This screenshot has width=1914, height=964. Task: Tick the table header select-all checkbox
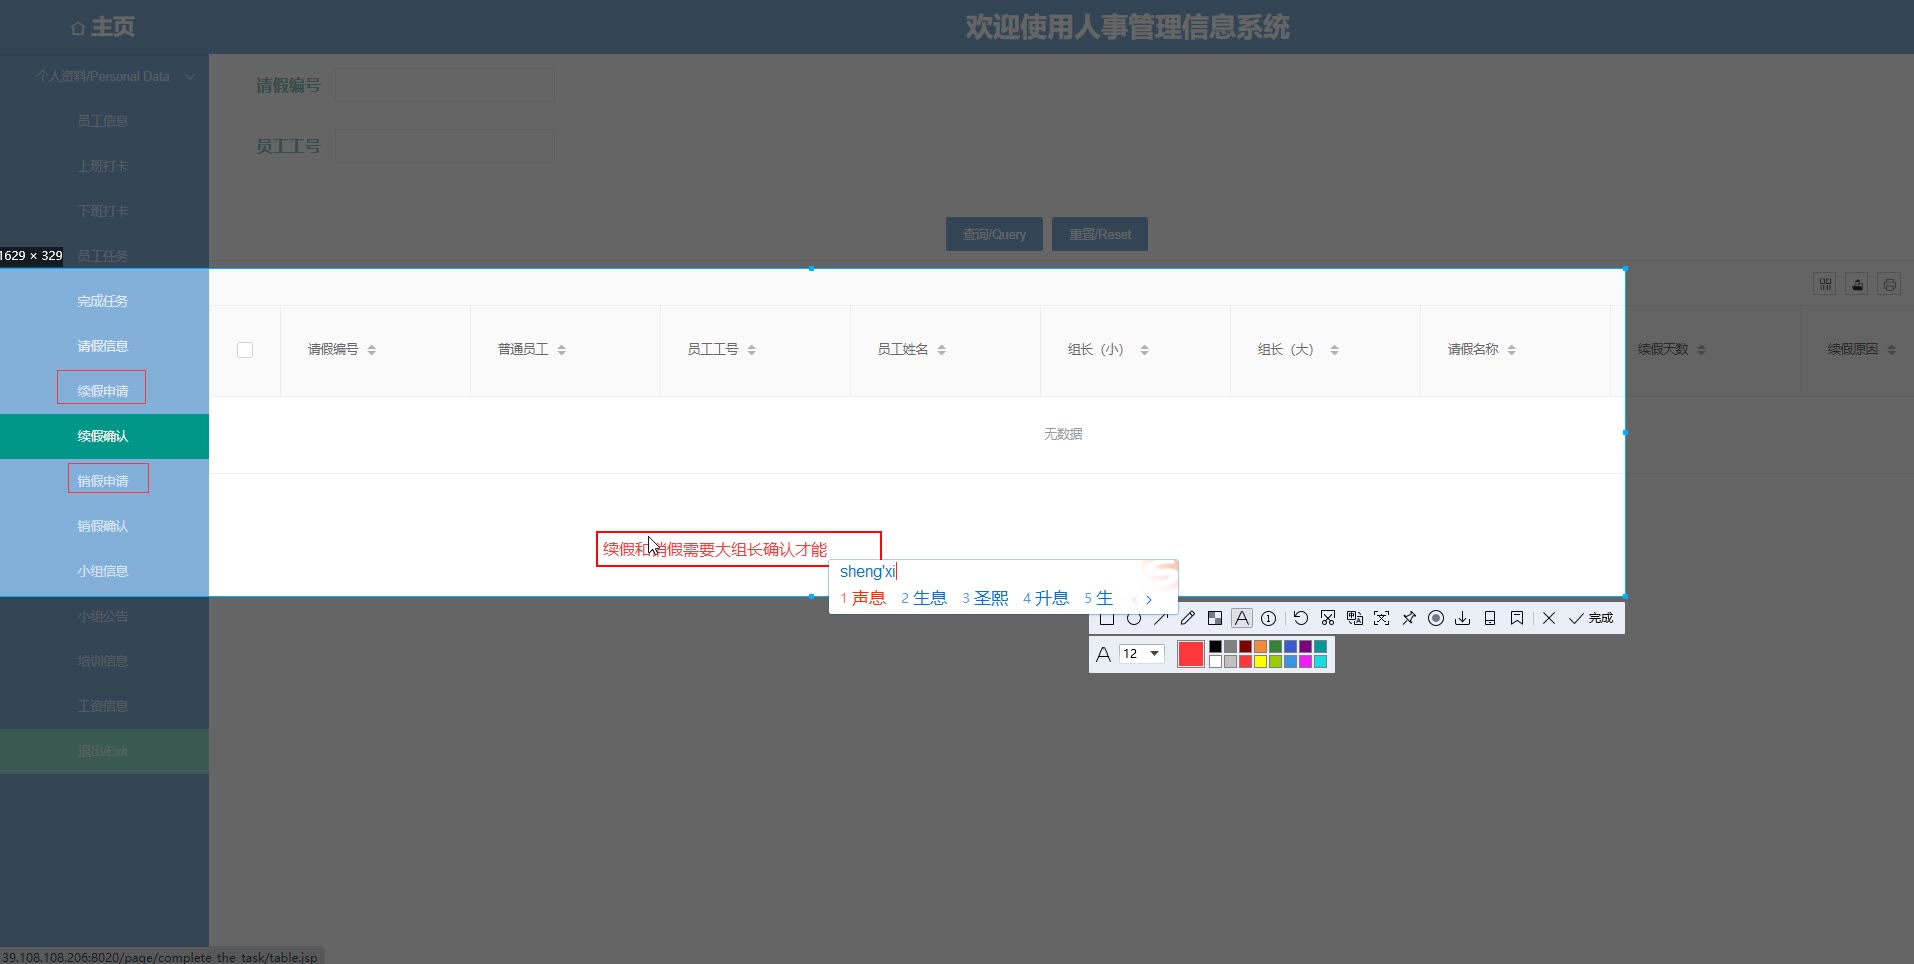coord(245,350)
